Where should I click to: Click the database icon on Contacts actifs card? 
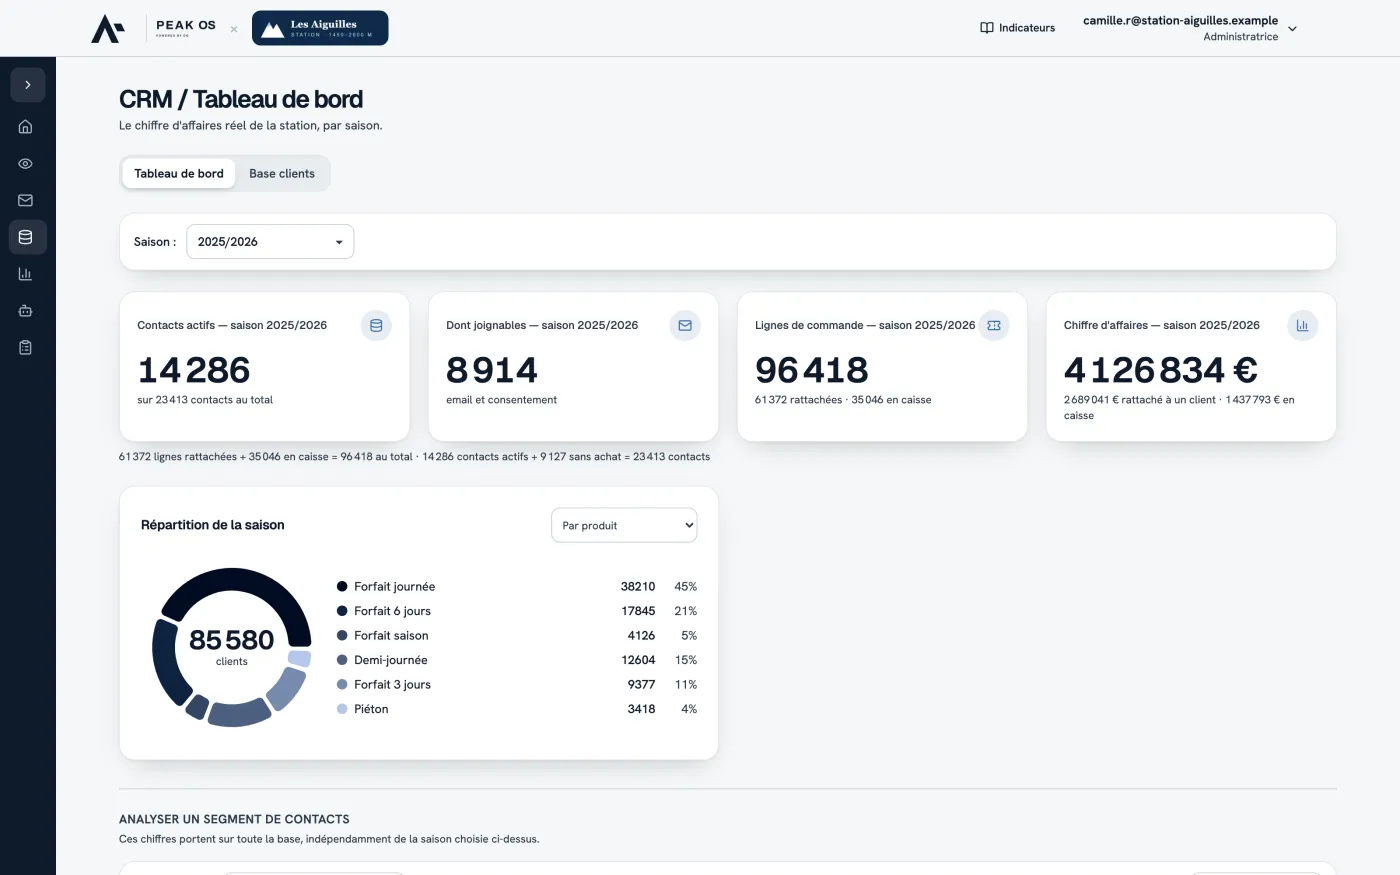376,325
